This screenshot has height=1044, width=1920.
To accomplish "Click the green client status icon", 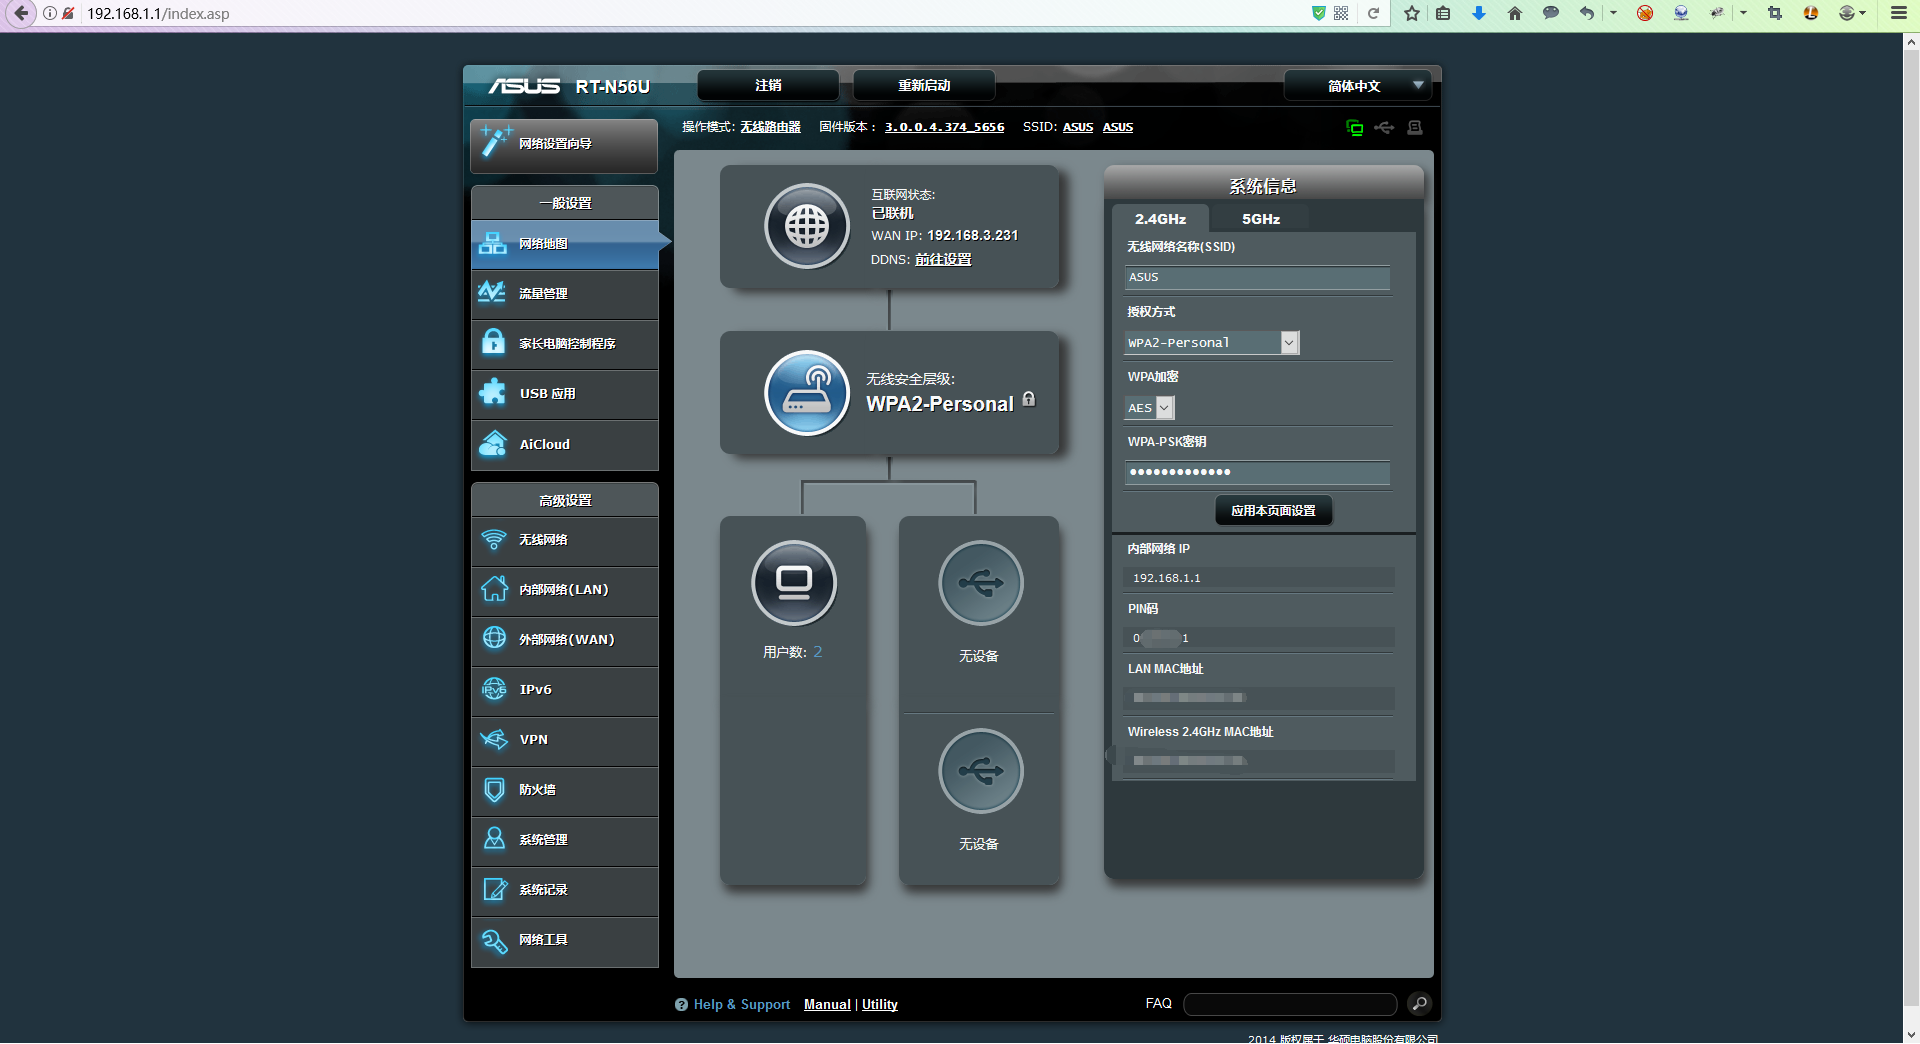I will [x=1355, y=127].
